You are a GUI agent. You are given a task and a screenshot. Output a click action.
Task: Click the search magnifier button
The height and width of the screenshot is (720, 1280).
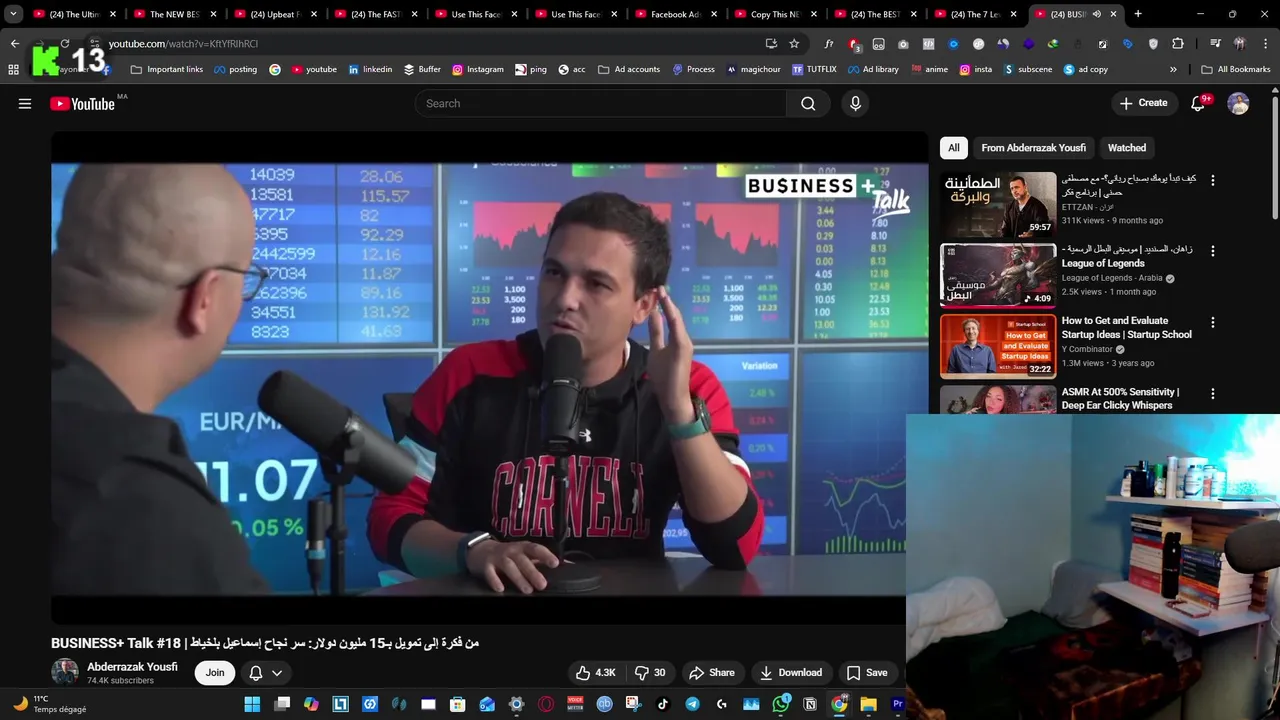coord(808,104)
